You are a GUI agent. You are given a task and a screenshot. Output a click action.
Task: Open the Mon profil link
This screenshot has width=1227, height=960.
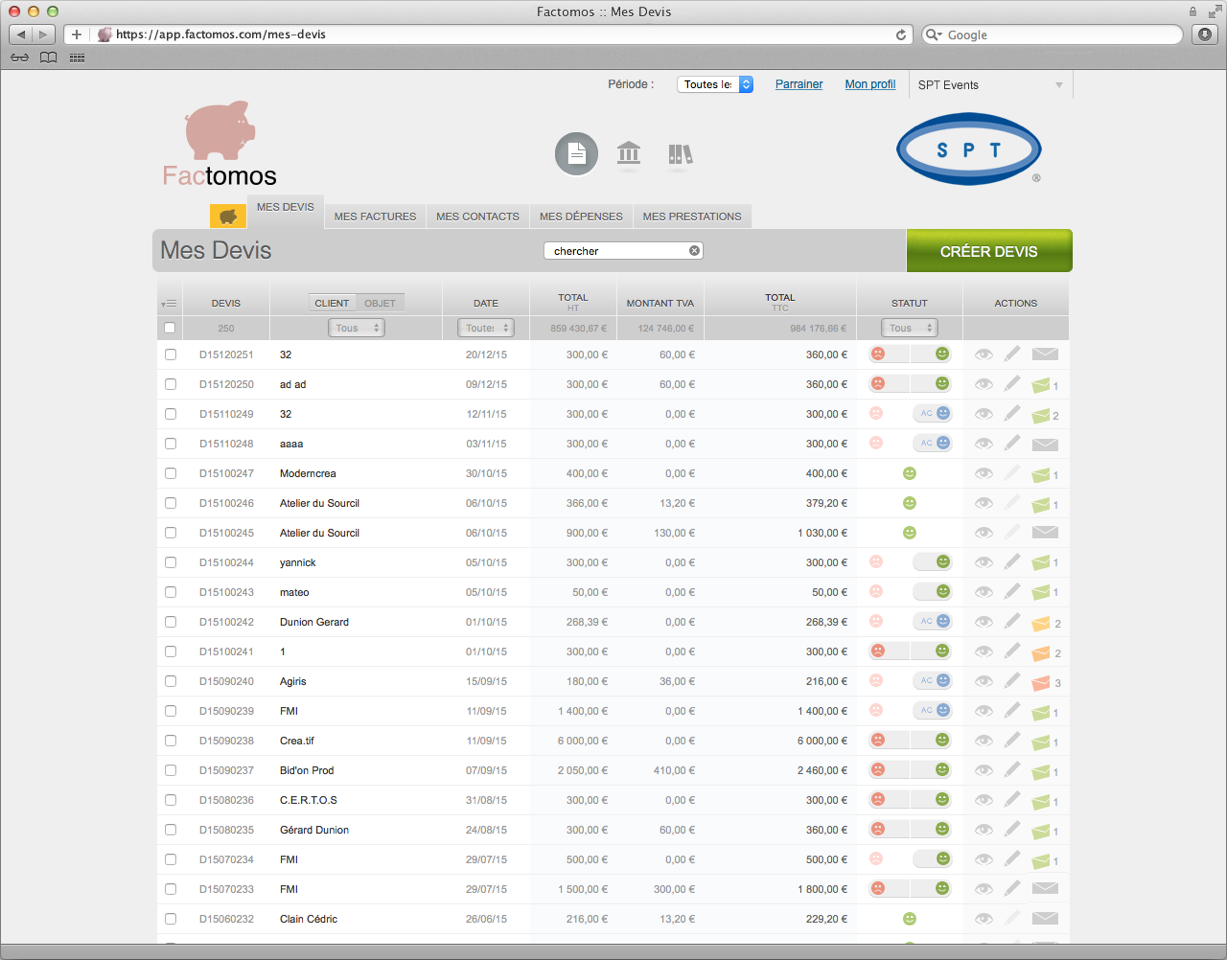pyautogui.click(x=870, y=85)
